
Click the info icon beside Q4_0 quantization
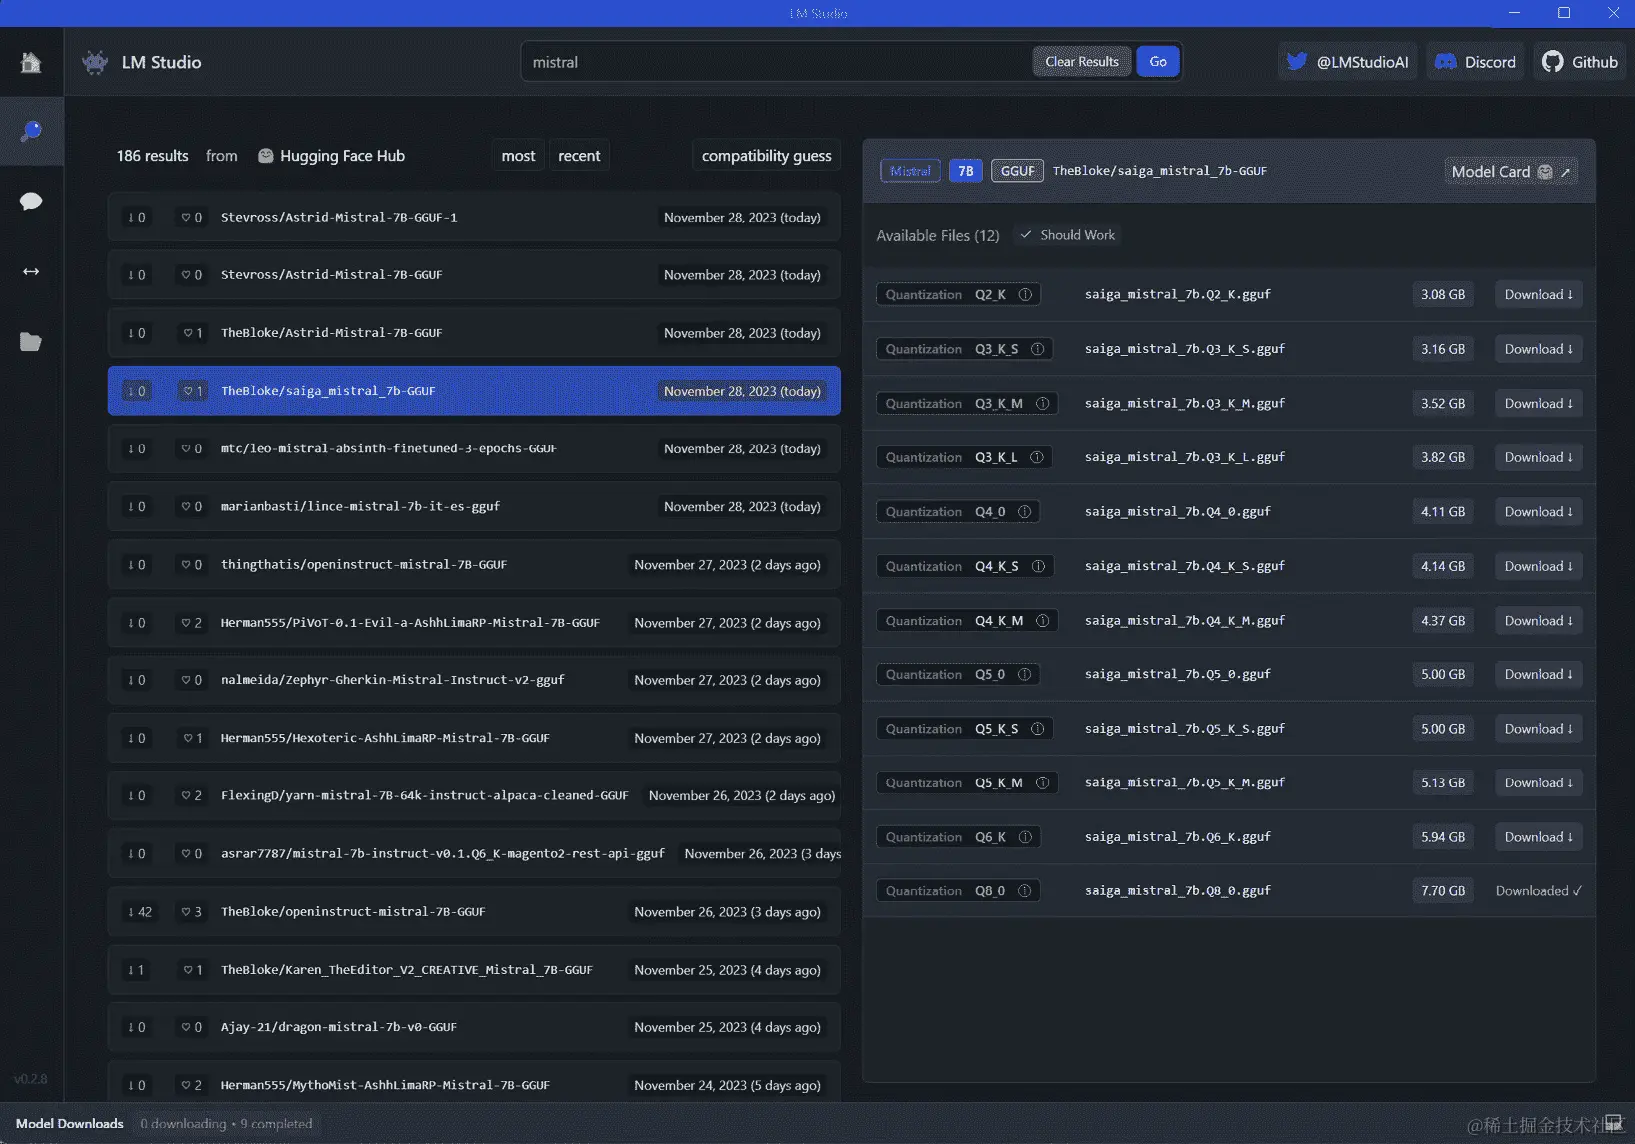tap(1025, 512)
